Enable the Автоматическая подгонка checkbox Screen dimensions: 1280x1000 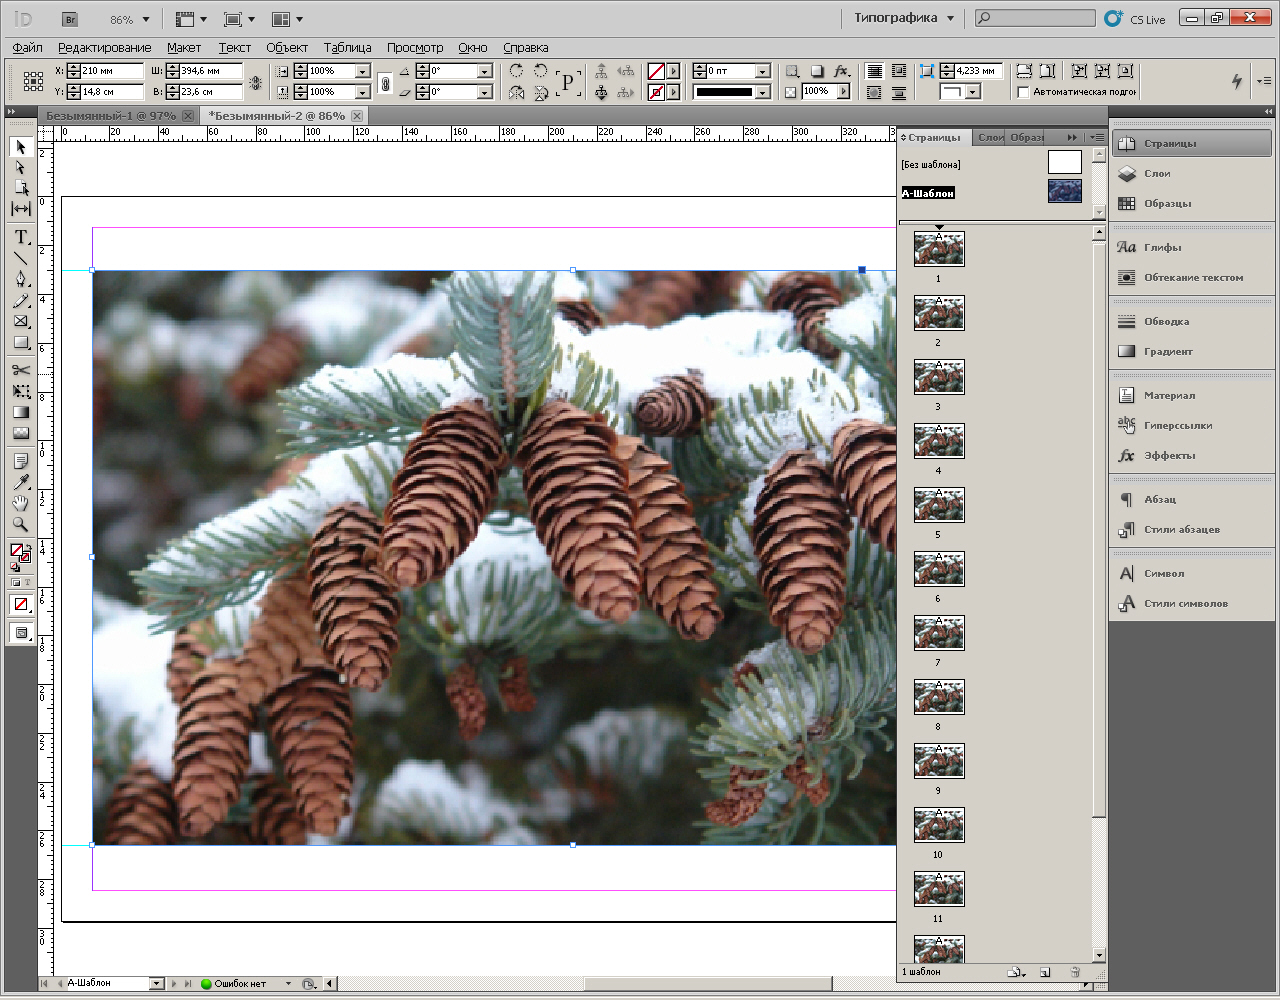click(1023, 92)
